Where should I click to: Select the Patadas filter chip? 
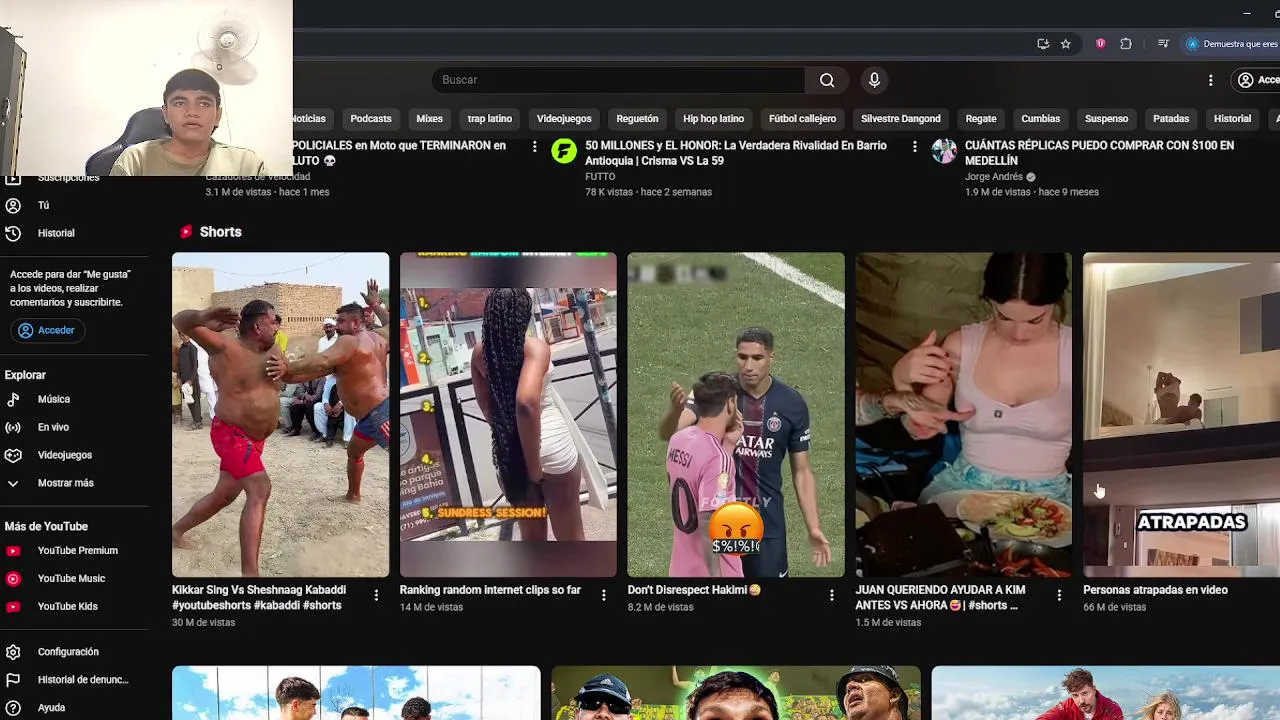[x=1171, y=118]
